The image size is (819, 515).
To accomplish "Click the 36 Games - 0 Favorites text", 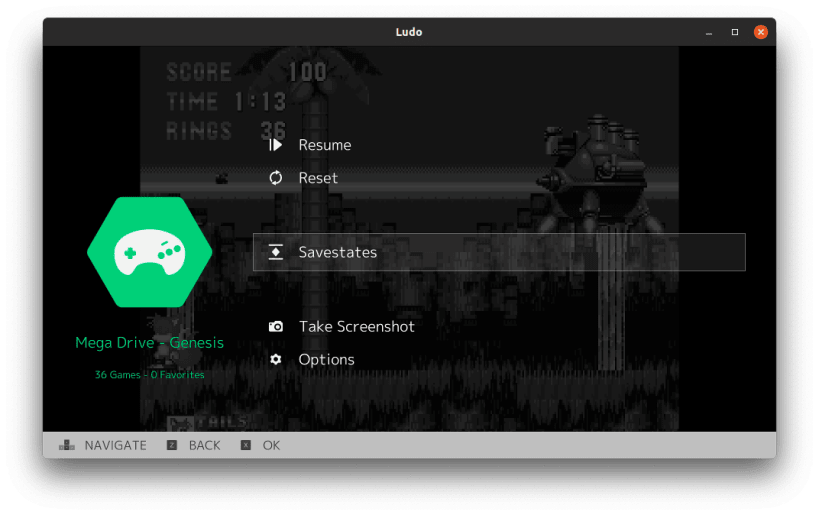I will point(149,374).
